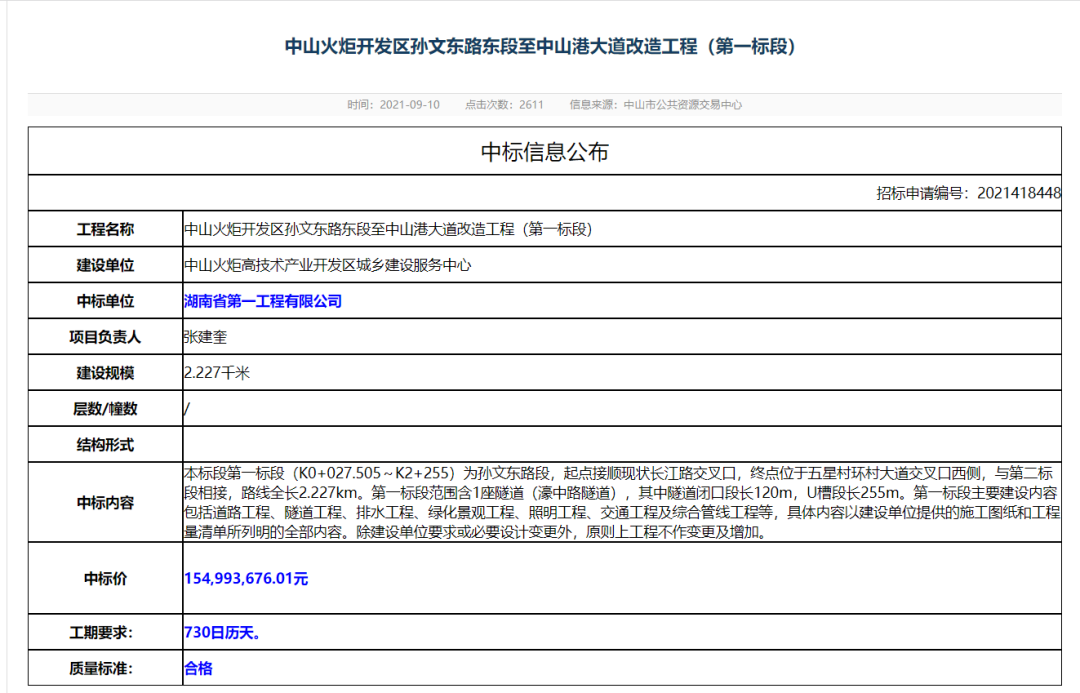Click the 工期要求 label cell
The width and height of the screenshot is (1080, 693).
(x=105, y=632)
